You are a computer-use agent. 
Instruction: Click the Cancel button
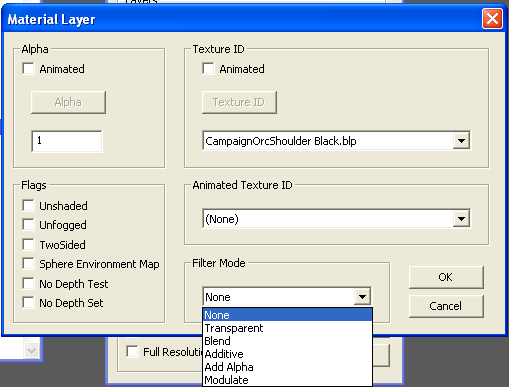pos(446,306)
